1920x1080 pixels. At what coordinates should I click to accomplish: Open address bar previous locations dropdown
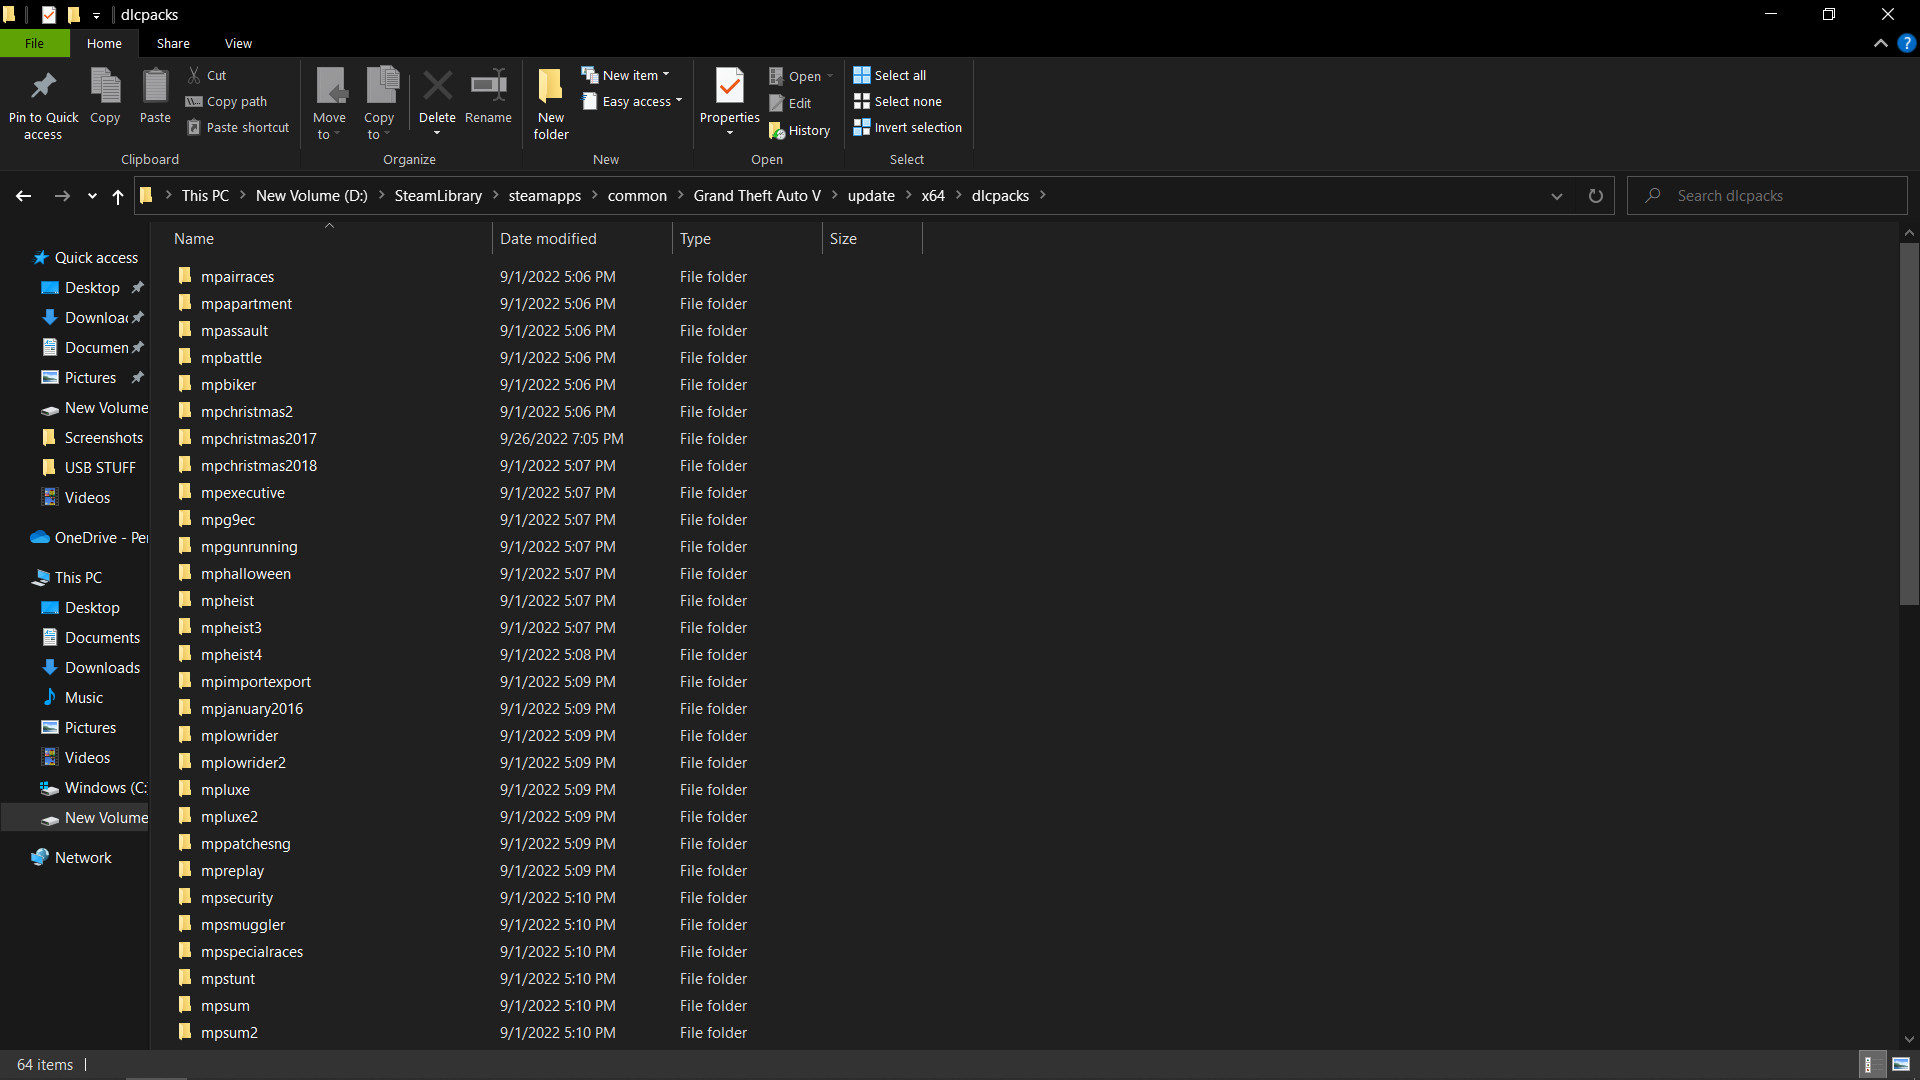point(1556,196)
